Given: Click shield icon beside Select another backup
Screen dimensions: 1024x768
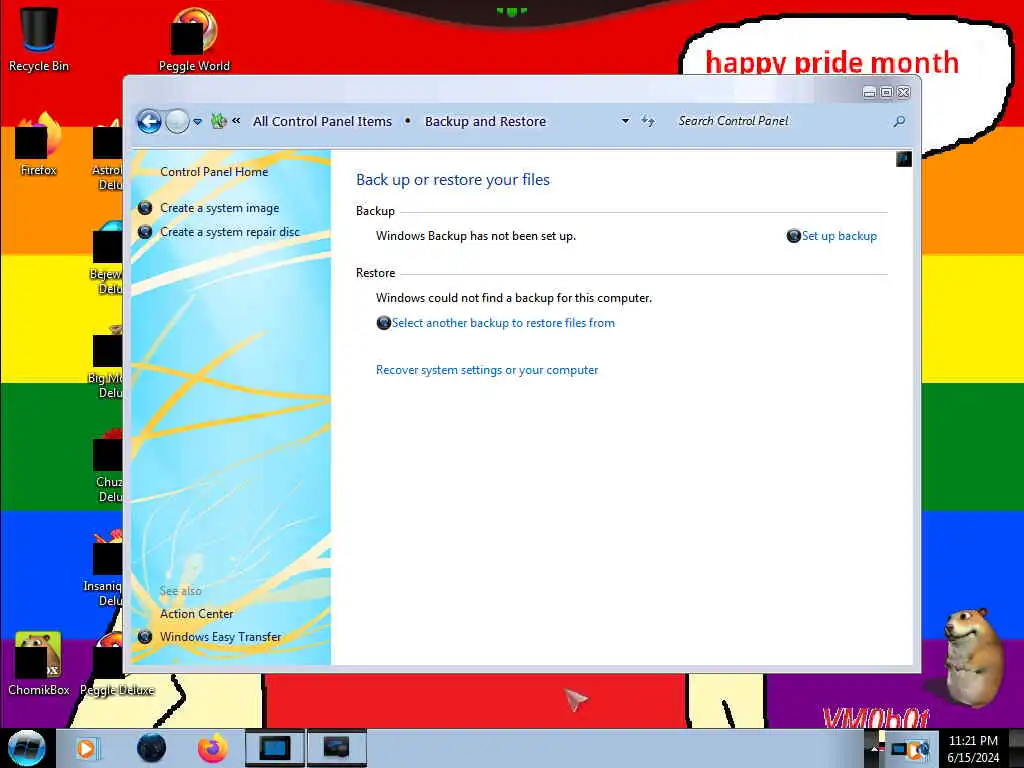Looking at the screenshot, I should [x=383, y=323].
